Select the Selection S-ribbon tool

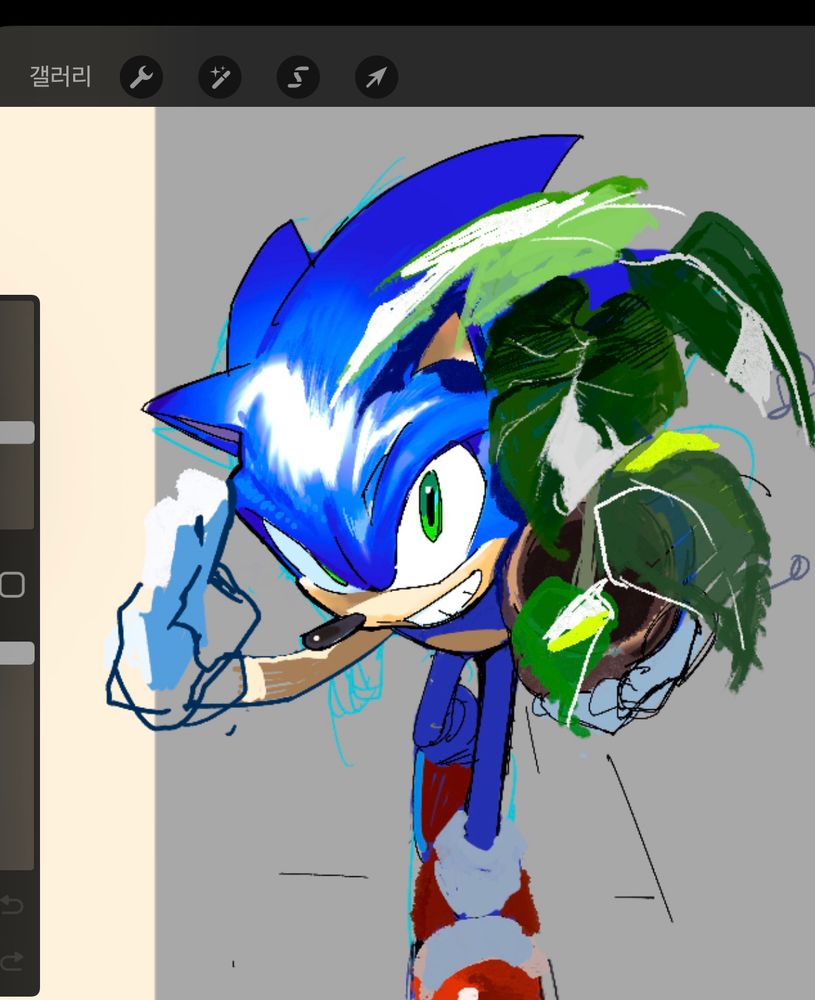298,77
